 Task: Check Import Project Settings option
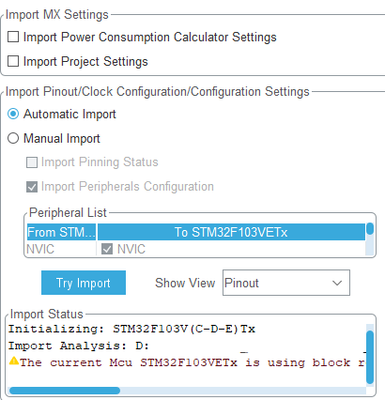13,61
